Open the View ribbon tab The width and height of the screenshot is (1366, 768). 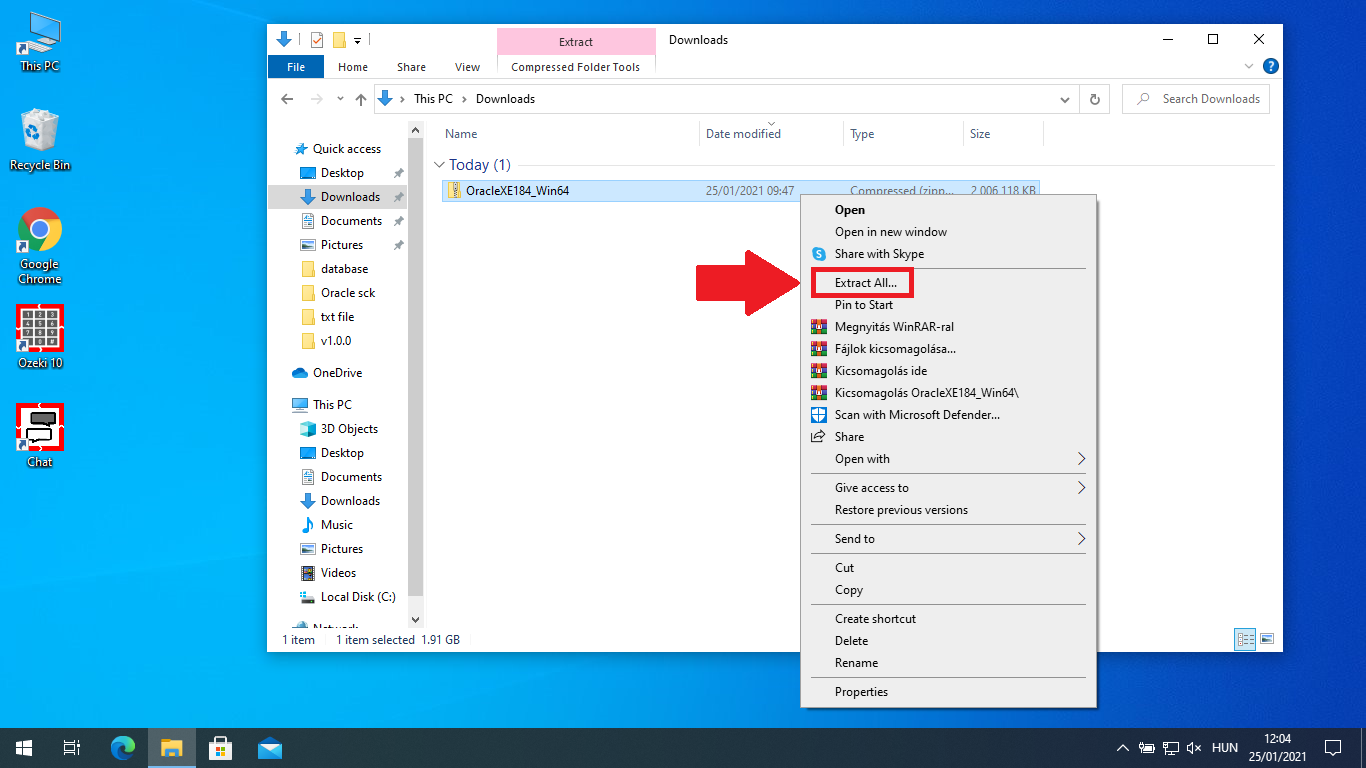pyautogui.click(x=467, y=67)
